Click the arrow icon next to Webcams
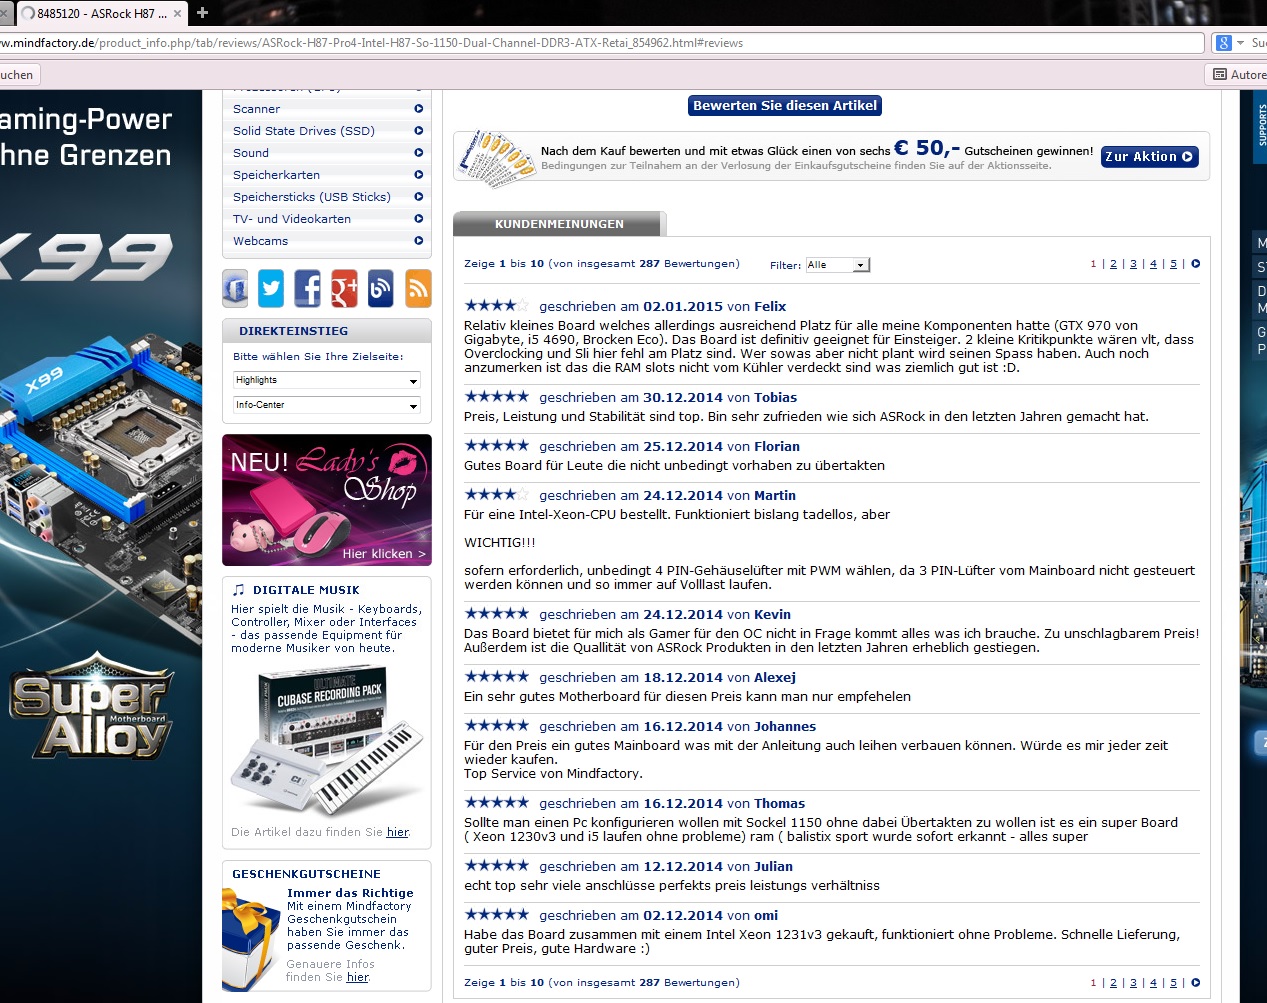Viewport: 1267px width, 1003px height. point(418,241)
